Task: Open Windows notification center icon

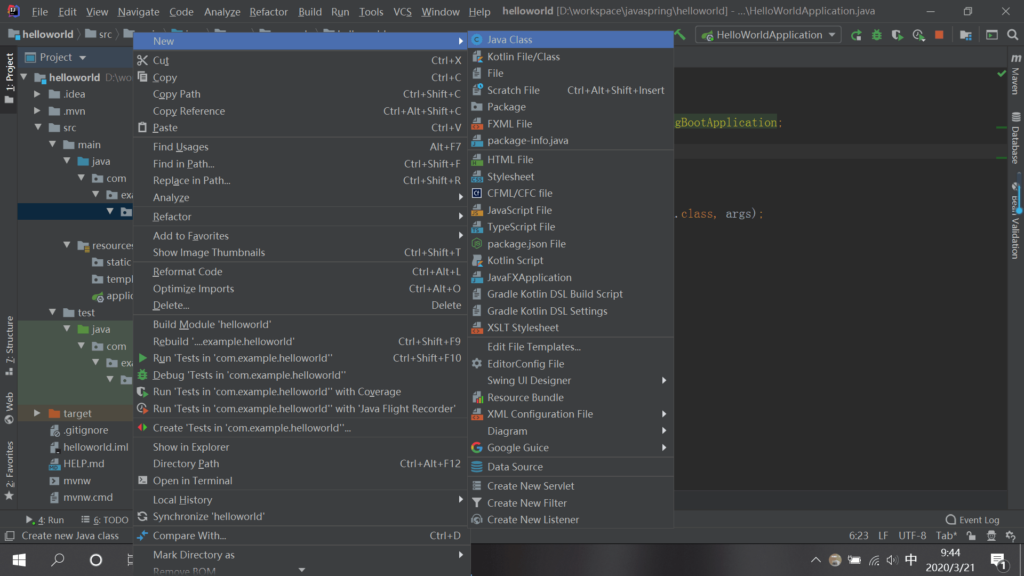Action: click(x=998, y=560)
